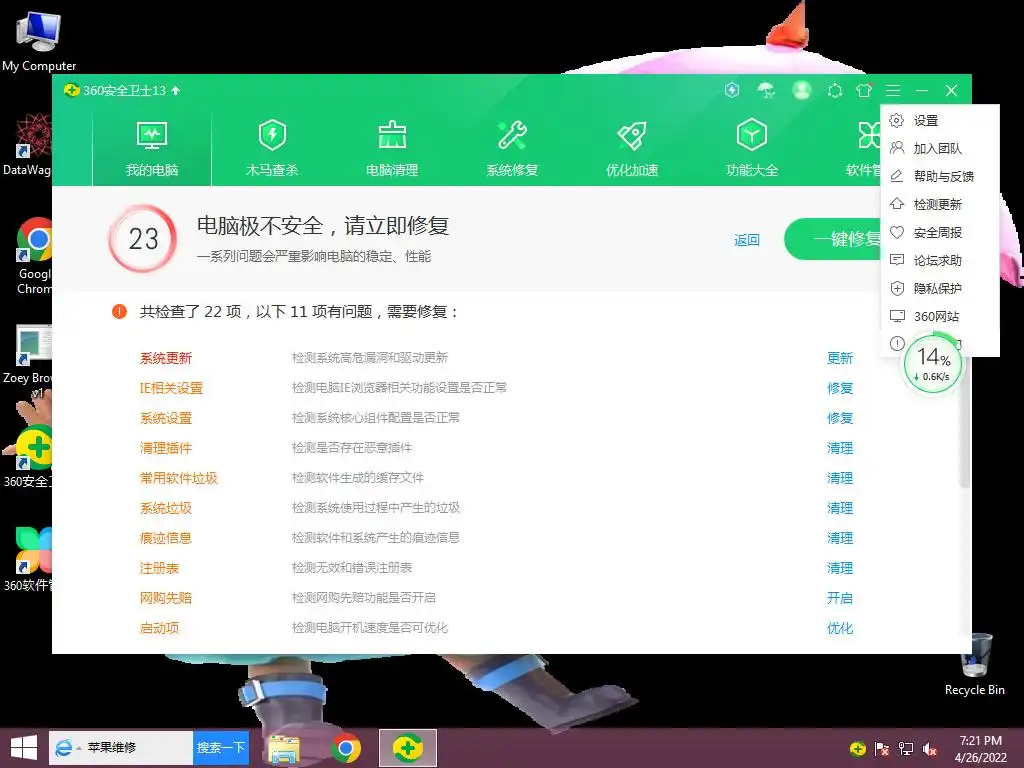Click the muted volume tray icon

coord(930,749)
